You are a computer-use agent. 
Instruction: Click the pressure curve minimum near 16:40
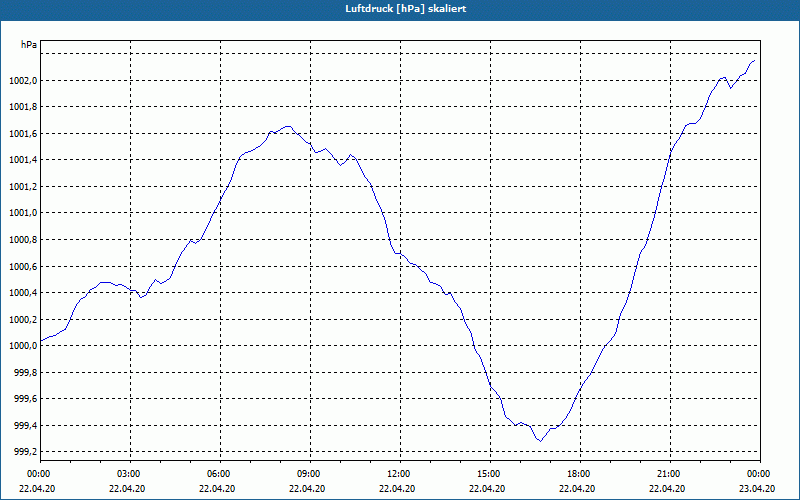tap(540, 441)
